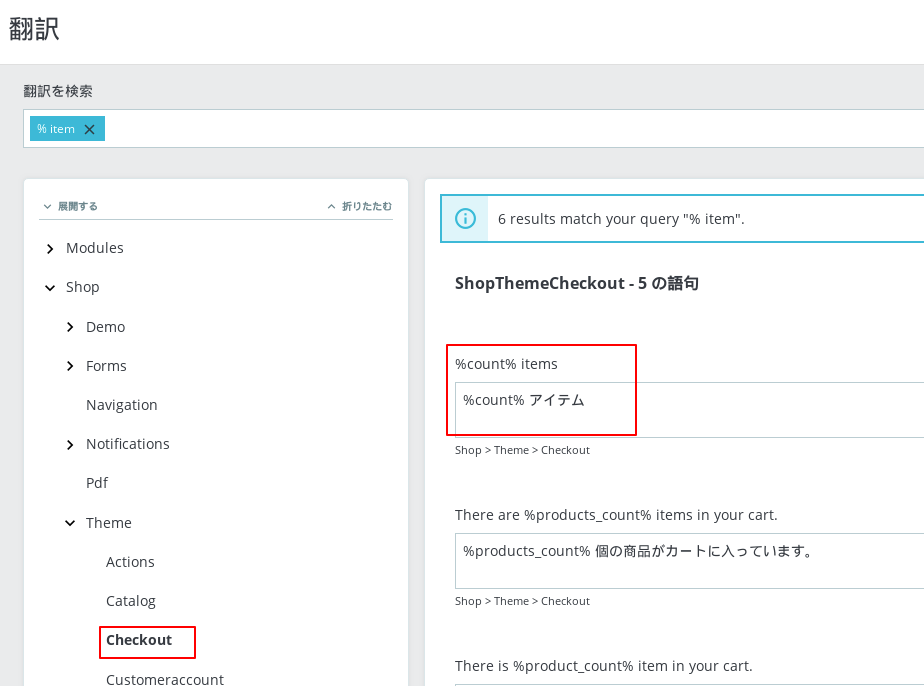Select Theme in the tree

[x=109, y=523]
